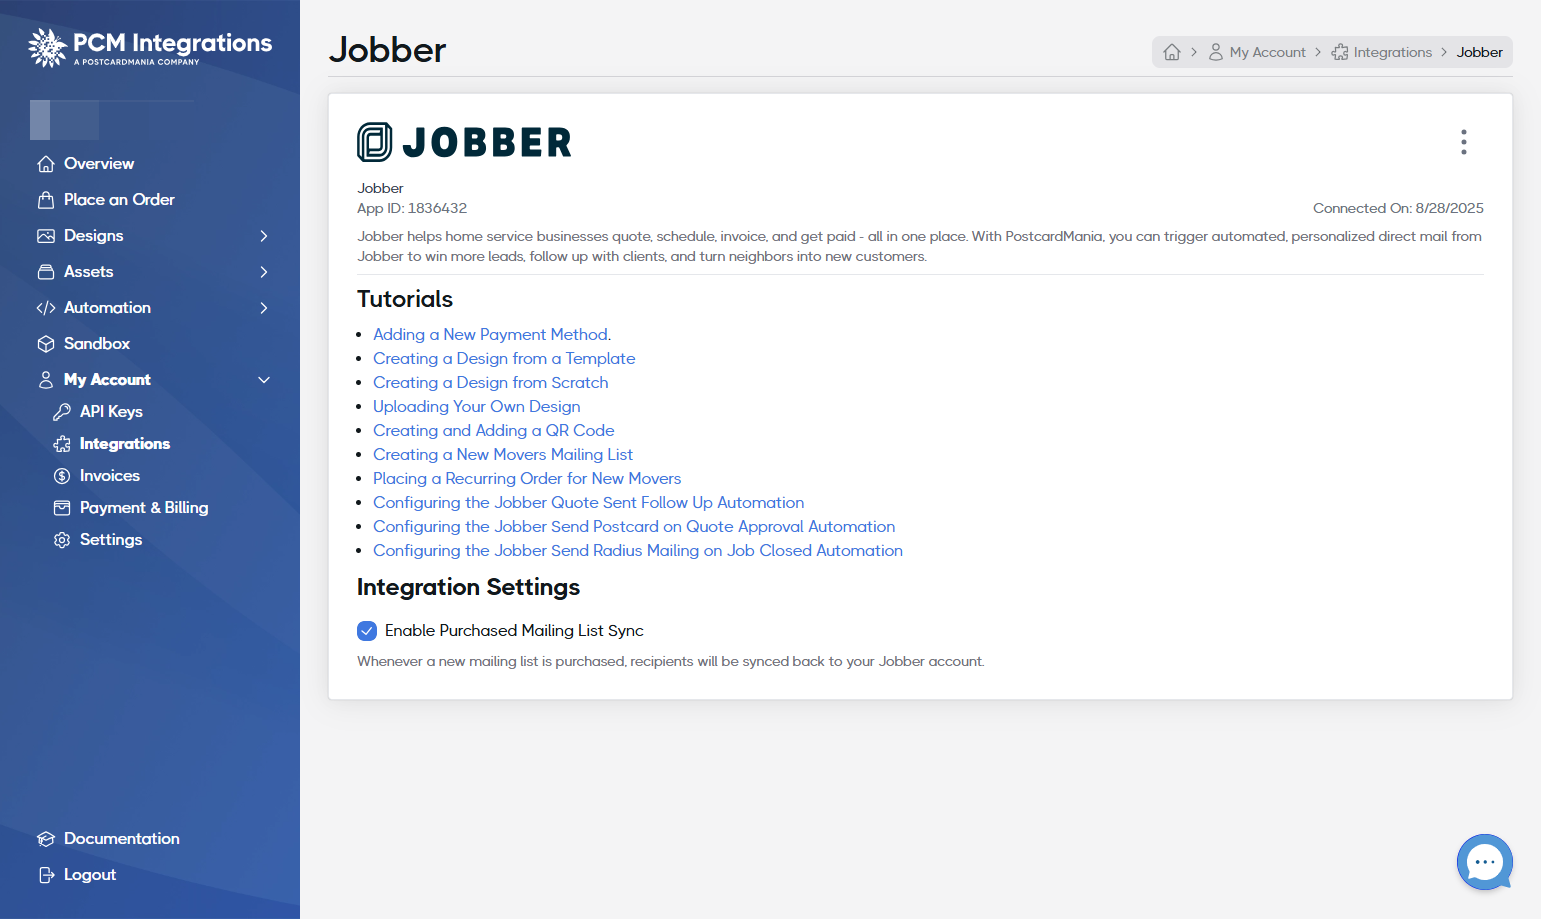This screenshot has height=919, width=1541.
Task: Open Invoices under My Account
Action: point(110,476)
